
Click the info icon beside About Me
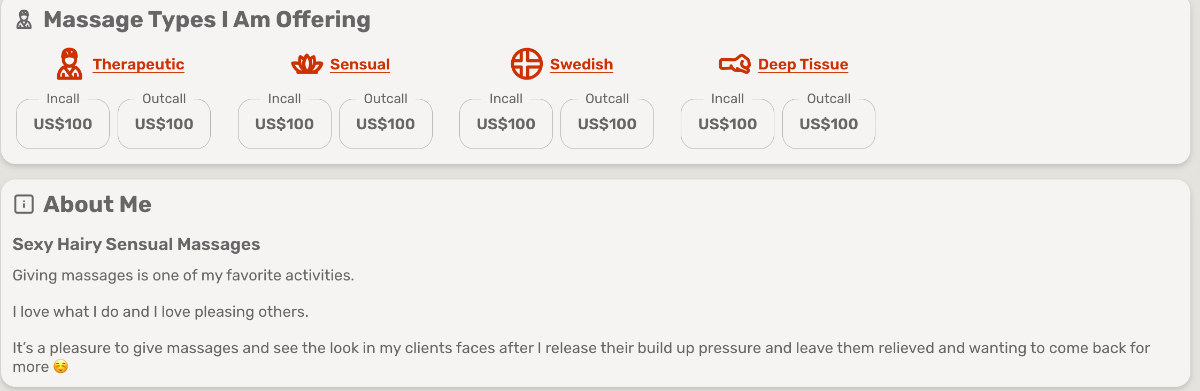[24, 205]
